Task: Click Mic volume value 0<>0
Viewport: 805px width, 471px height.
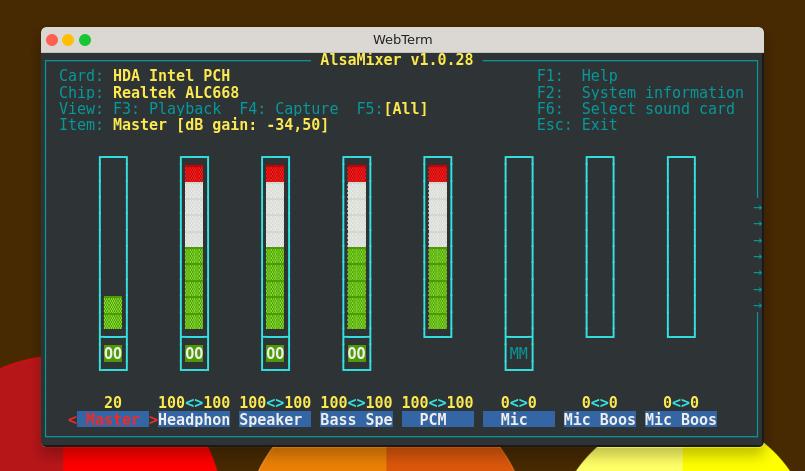Action: tap(519, 402)
